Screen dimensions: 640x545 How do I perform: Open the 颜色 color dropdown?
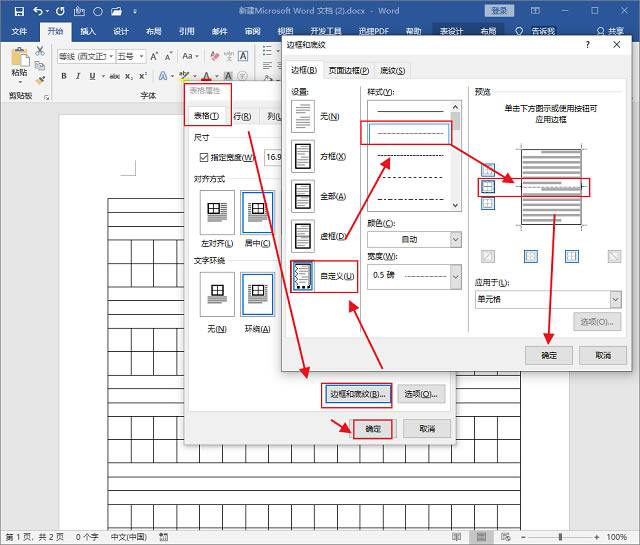tap(414, 239)
